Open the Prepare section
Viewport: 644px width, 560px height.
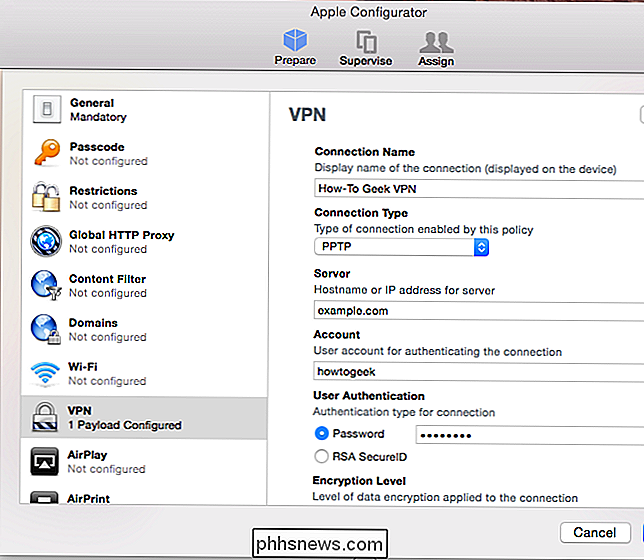point(295,47)
